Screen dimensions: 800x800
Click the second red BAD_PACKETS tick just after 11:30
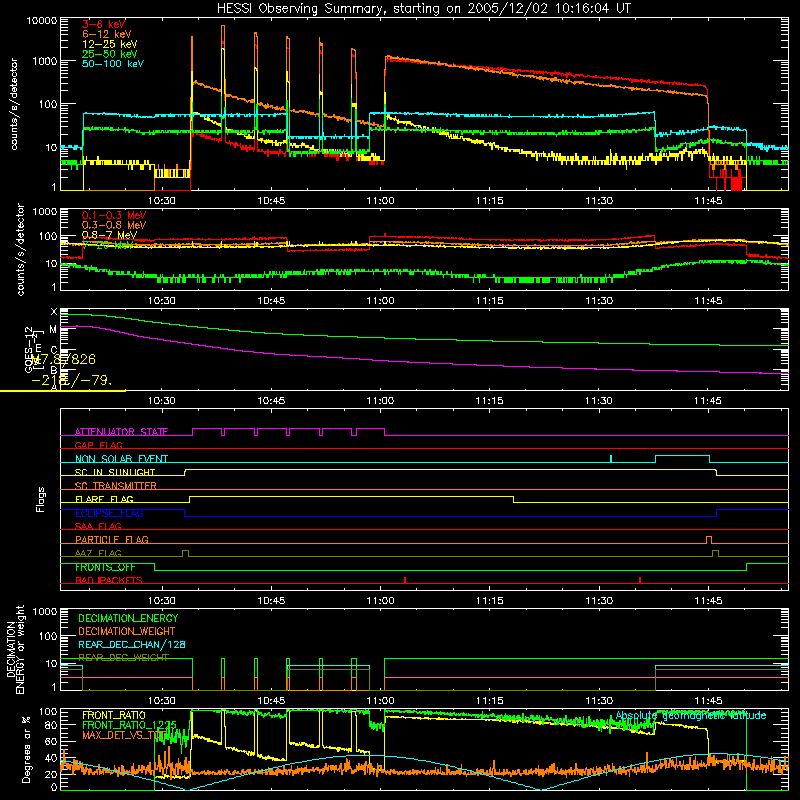pos(640,580)
